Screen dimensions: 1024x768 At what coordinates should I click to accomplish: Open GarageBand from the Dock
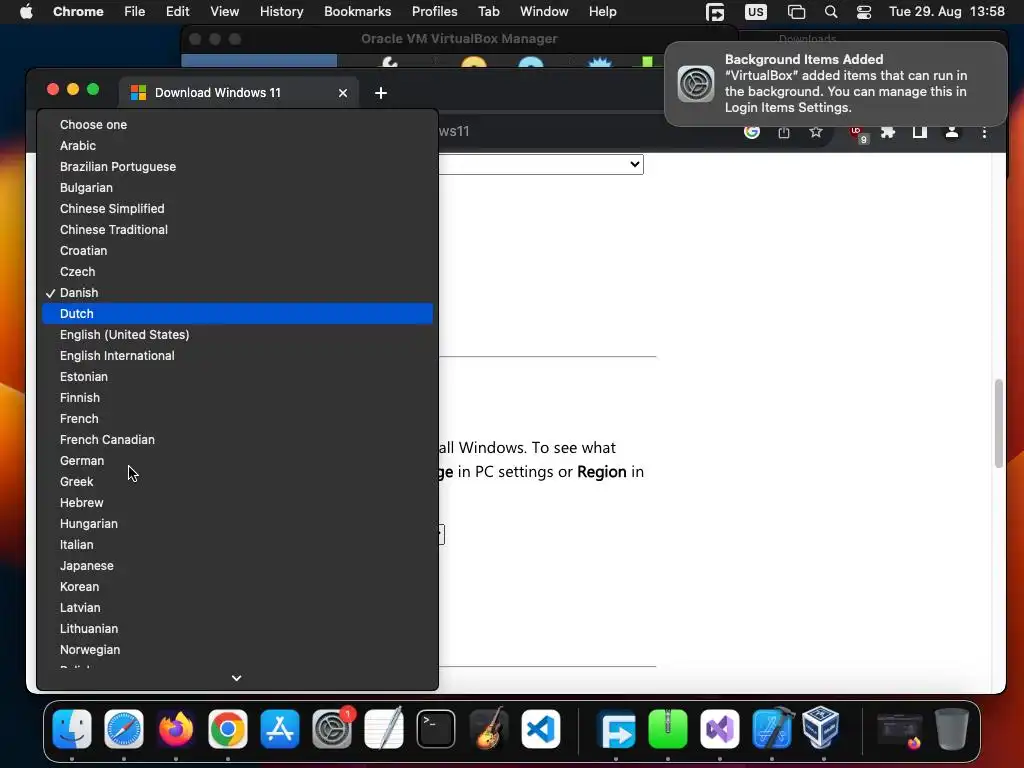point(488,729)
